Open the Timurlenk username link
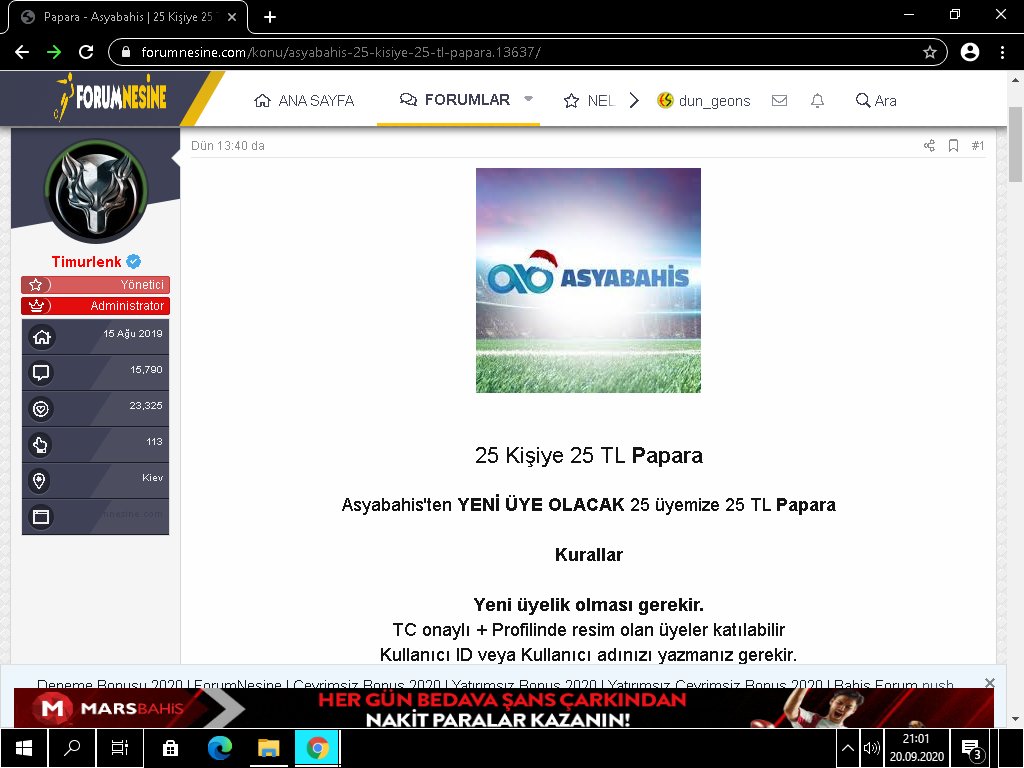1024x768 pixels. [86, 262]
